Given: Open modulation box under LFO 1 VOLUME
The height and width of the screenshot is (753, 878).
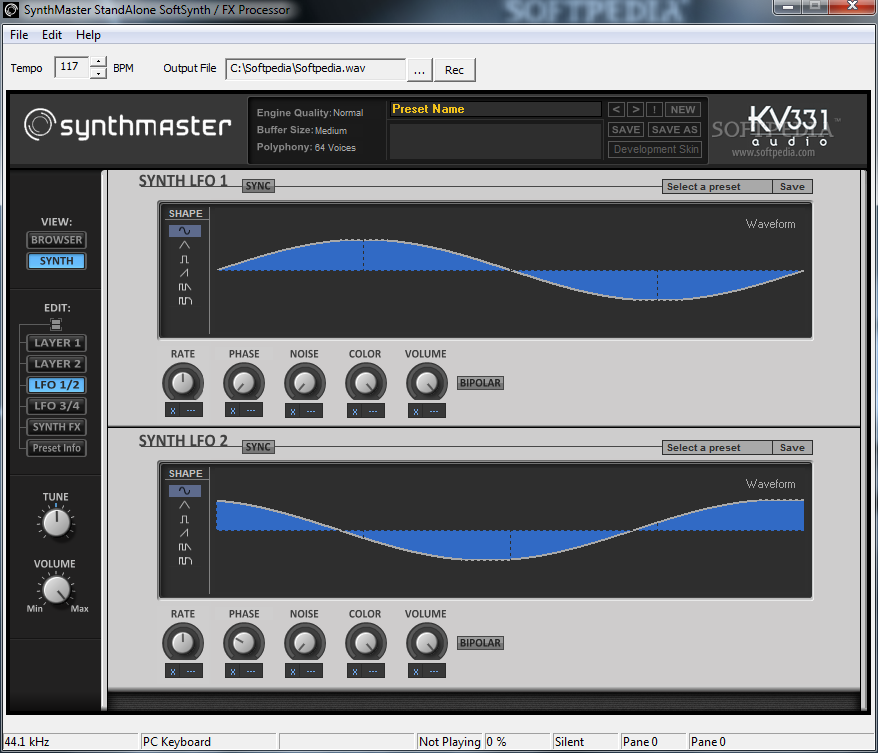Looking at the screenshot, I should click(x=427, y=411).
